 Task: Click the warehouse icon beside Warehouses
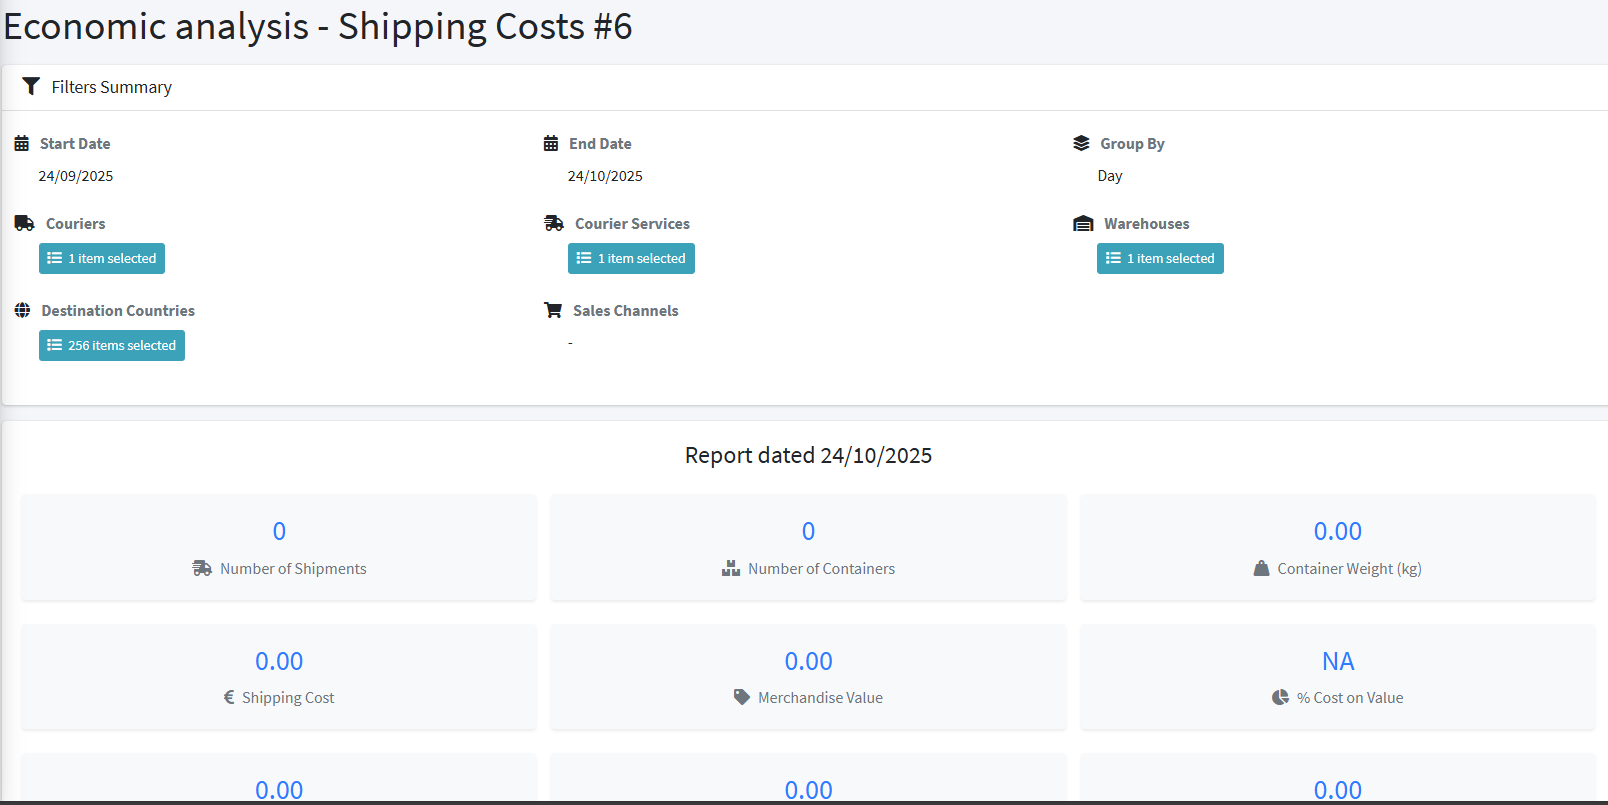[1083, 224]
